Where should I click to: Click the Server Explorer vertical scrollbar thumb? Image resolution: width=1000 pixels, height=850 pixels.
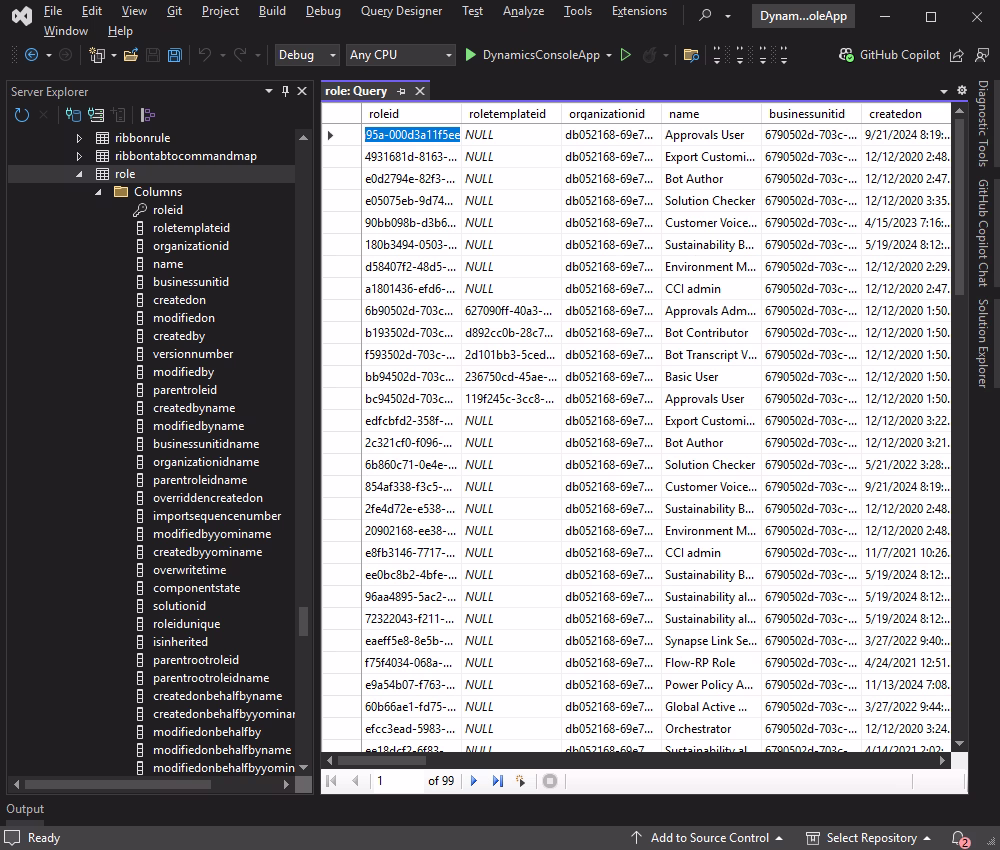304,621
